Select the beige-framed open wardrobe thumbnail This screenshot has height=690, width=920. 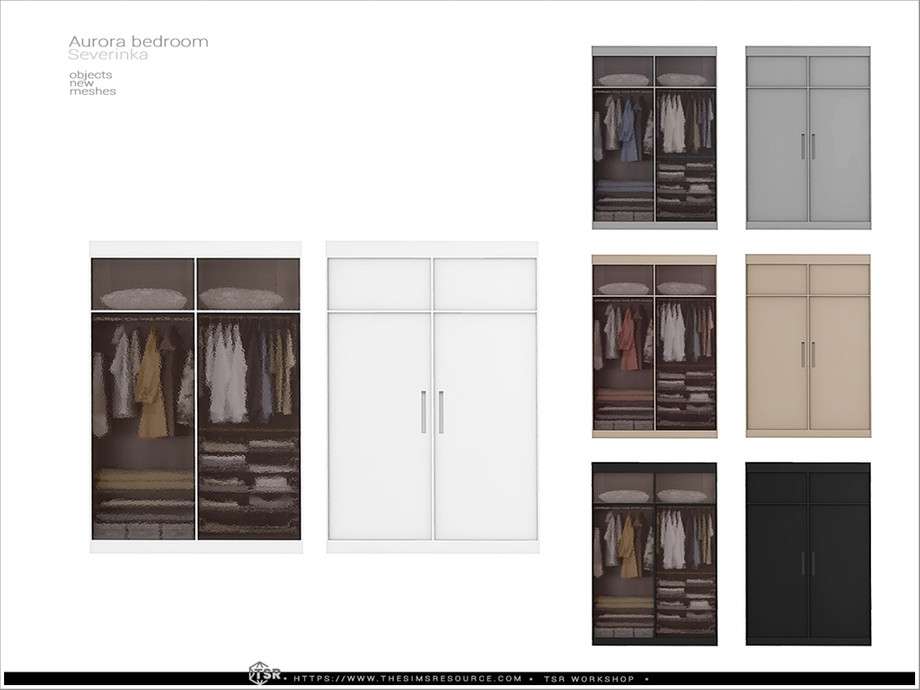(654, 346)
